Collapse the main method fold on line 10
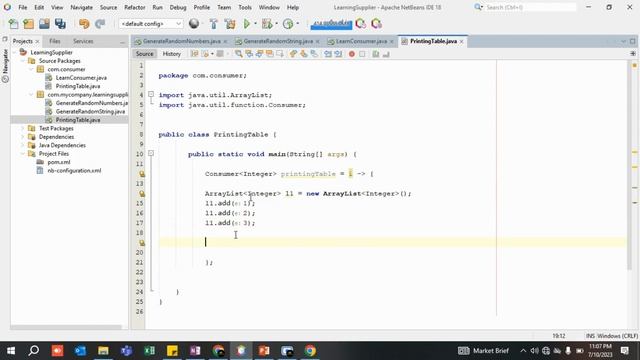640x360 pixels. pyautogui.click(x=151, y=154)
